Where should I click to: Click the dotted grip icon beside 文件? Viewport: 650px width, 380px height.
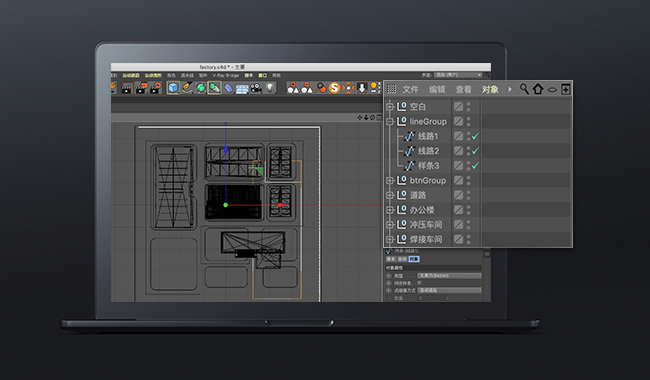(392, 89)
